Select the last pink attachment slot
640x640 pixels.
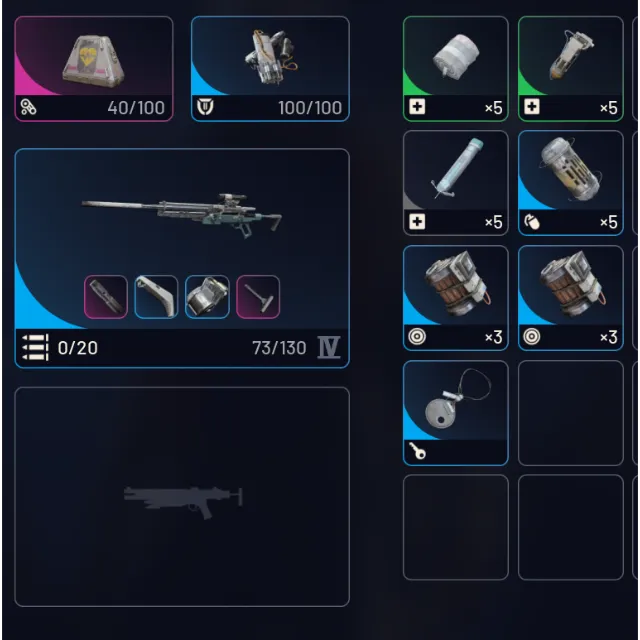tap(258, 297)
